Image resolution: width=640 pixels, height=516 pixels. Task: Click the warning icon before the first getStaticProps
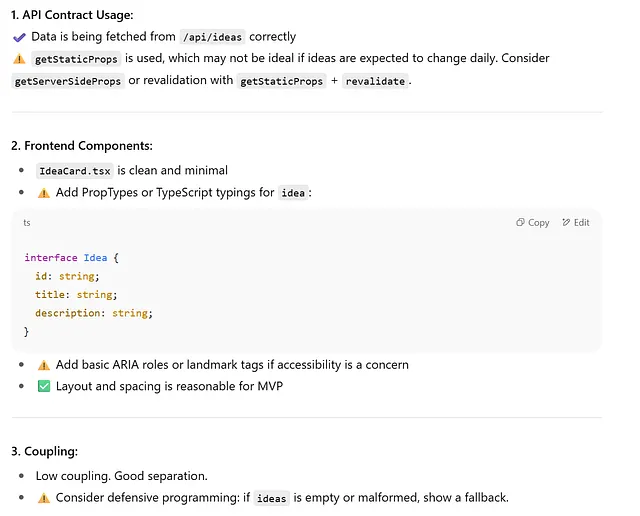pyautogui.click(x=19, y=59)
